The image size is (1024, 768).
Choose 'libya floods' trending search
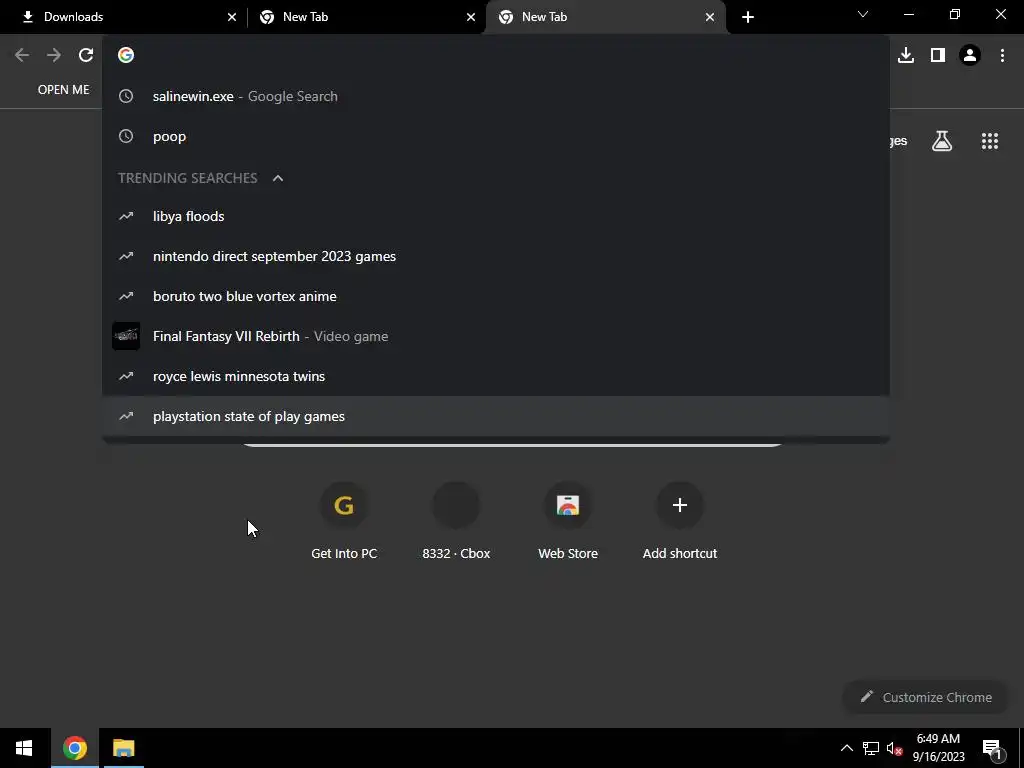coord(496,216)
